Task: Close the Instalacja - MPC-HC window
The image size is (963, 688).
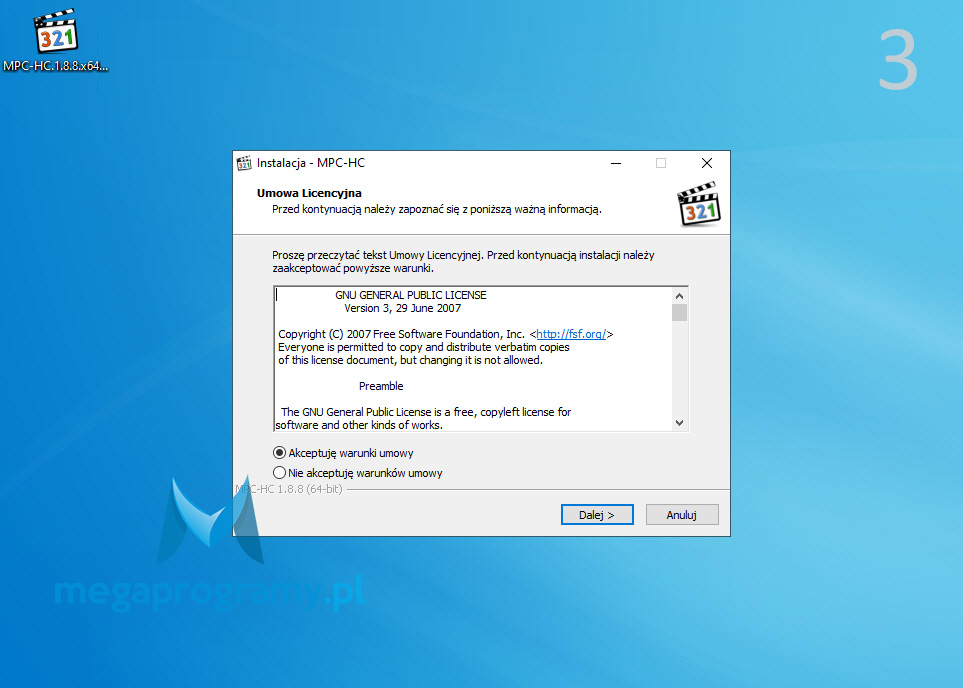Action: click(707, 163)
